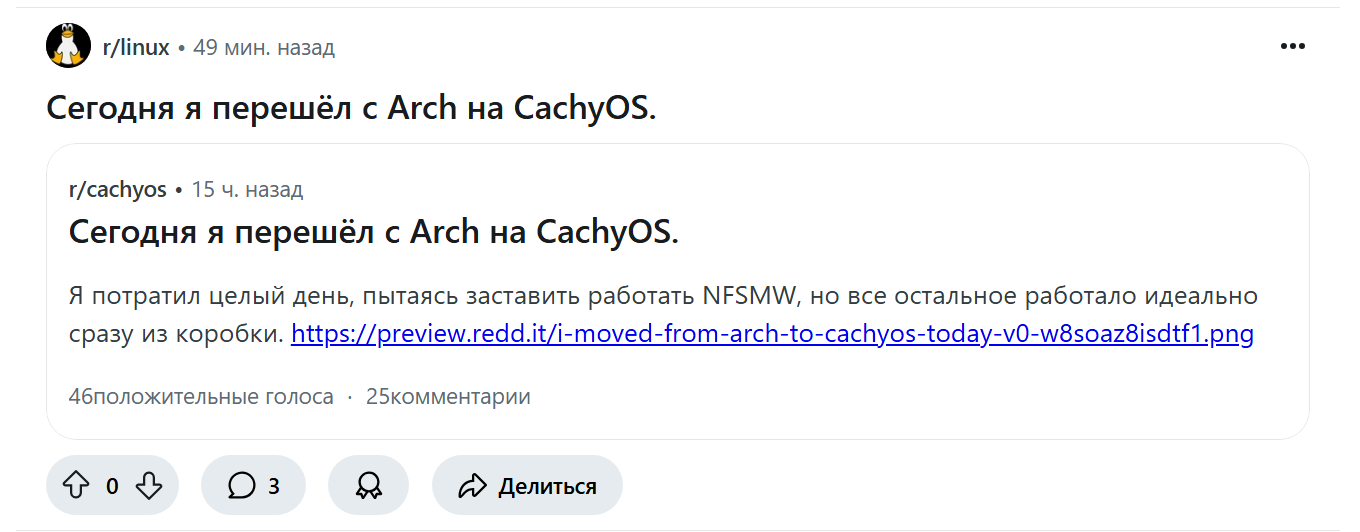
Task: Click the share arrow icon
Action: (x=471, y=486)
